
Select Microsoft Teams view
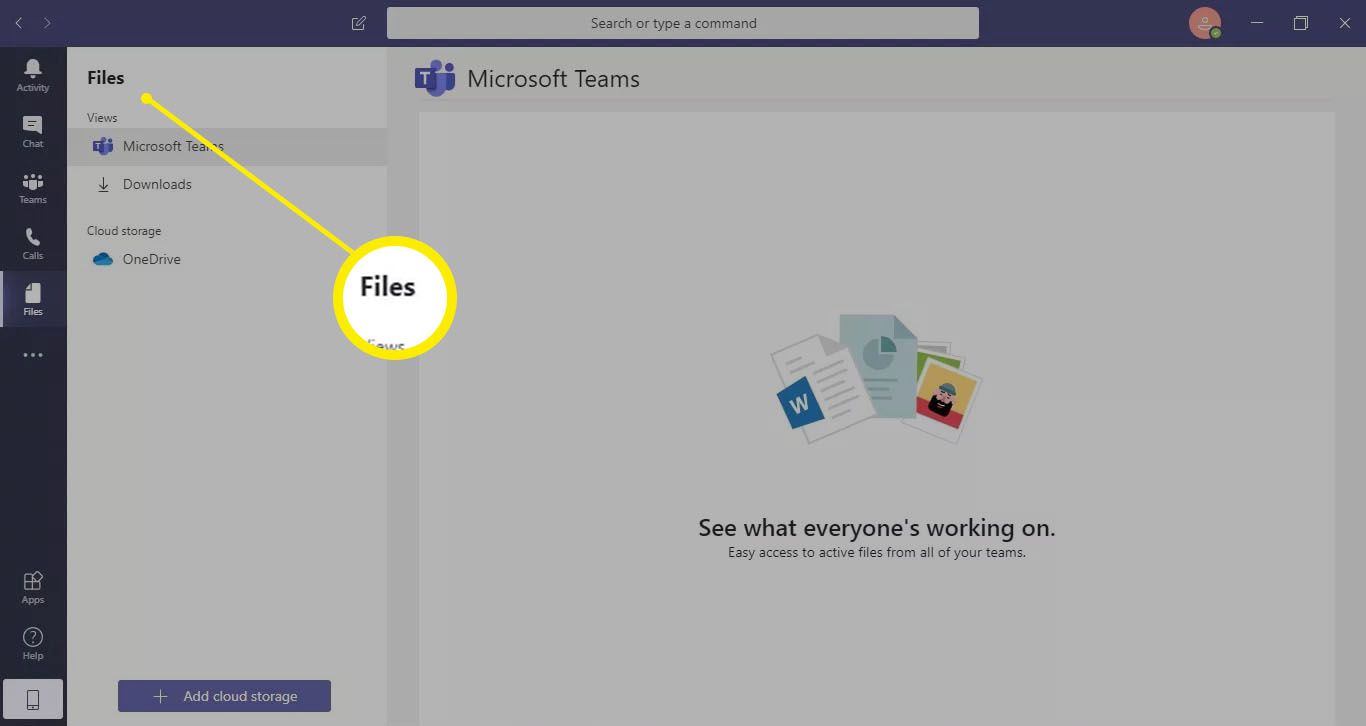(227, 146)
